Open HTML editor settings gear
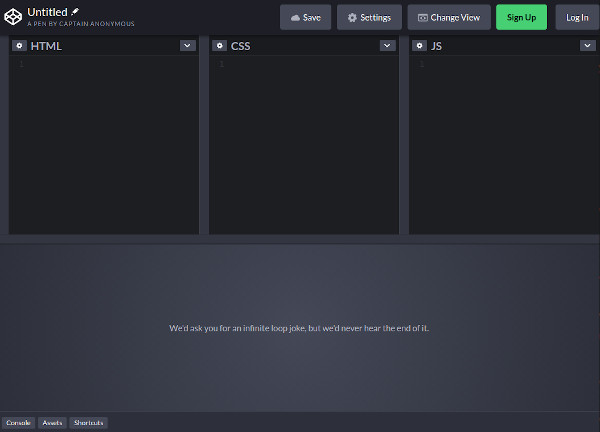The width and height of the screenshot is (600, 432). point(19,46)
